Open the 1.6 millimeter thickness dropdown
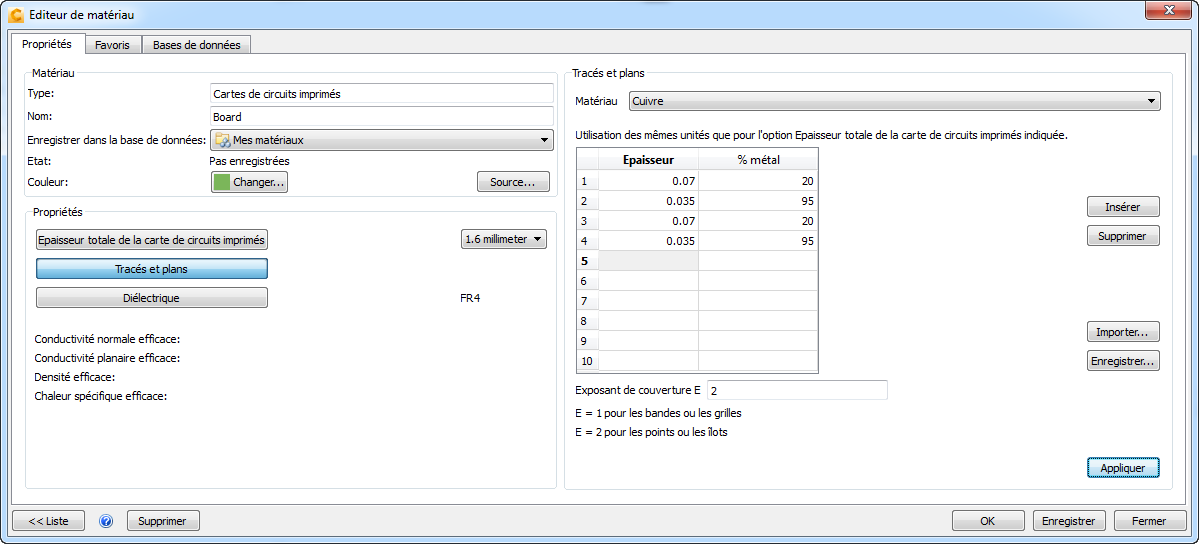Screen dimensions: 1199x544 coord(504,239)
